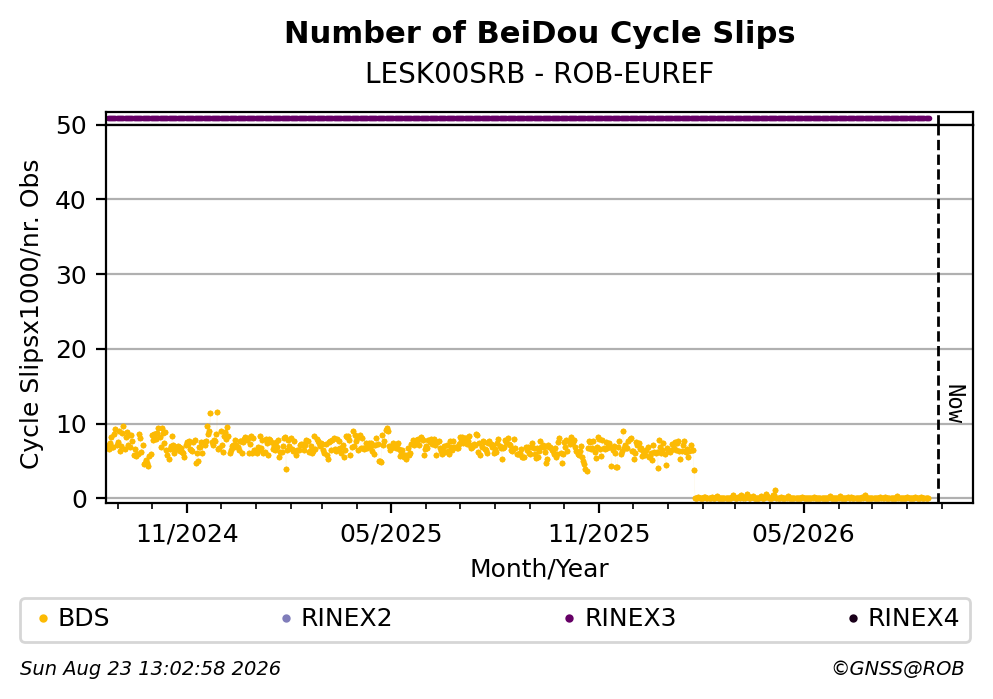
Task: Click the ©GNSS@ROB copyright text
Action: (898, 669)
